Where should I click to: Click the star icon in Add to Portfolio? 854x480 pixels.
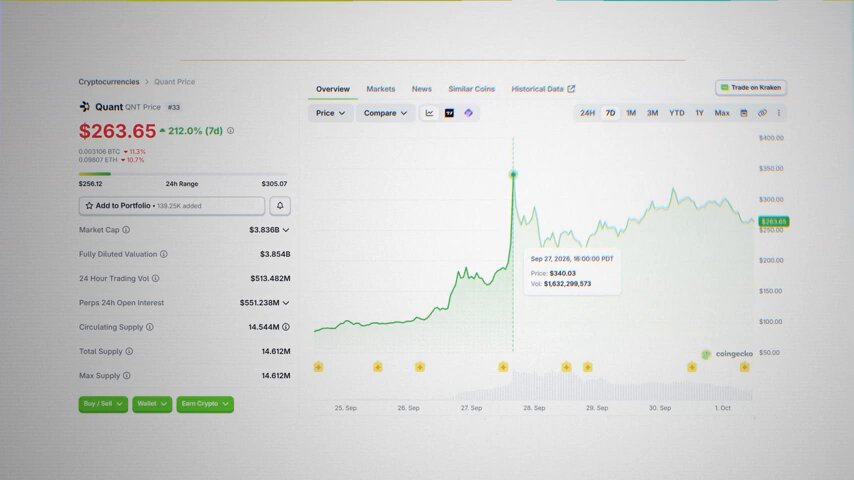click(89, 206)
